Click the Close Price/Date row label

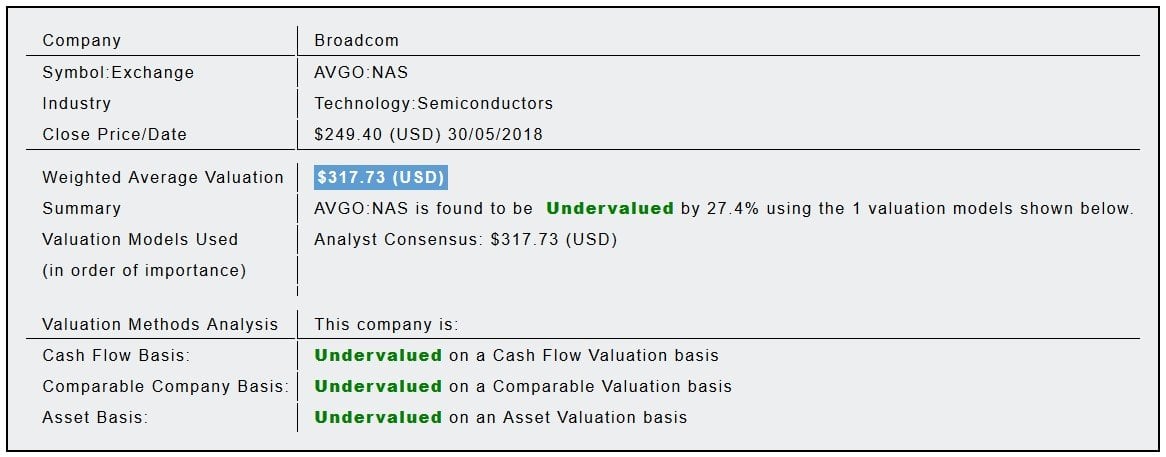coord(114,135)
